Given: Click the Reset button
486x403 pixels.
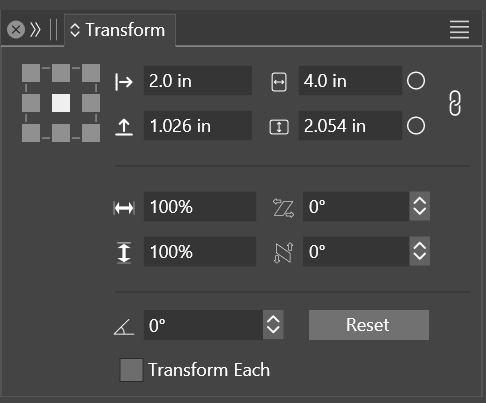Looking at the screenshot, I should [x=369, y=325].
